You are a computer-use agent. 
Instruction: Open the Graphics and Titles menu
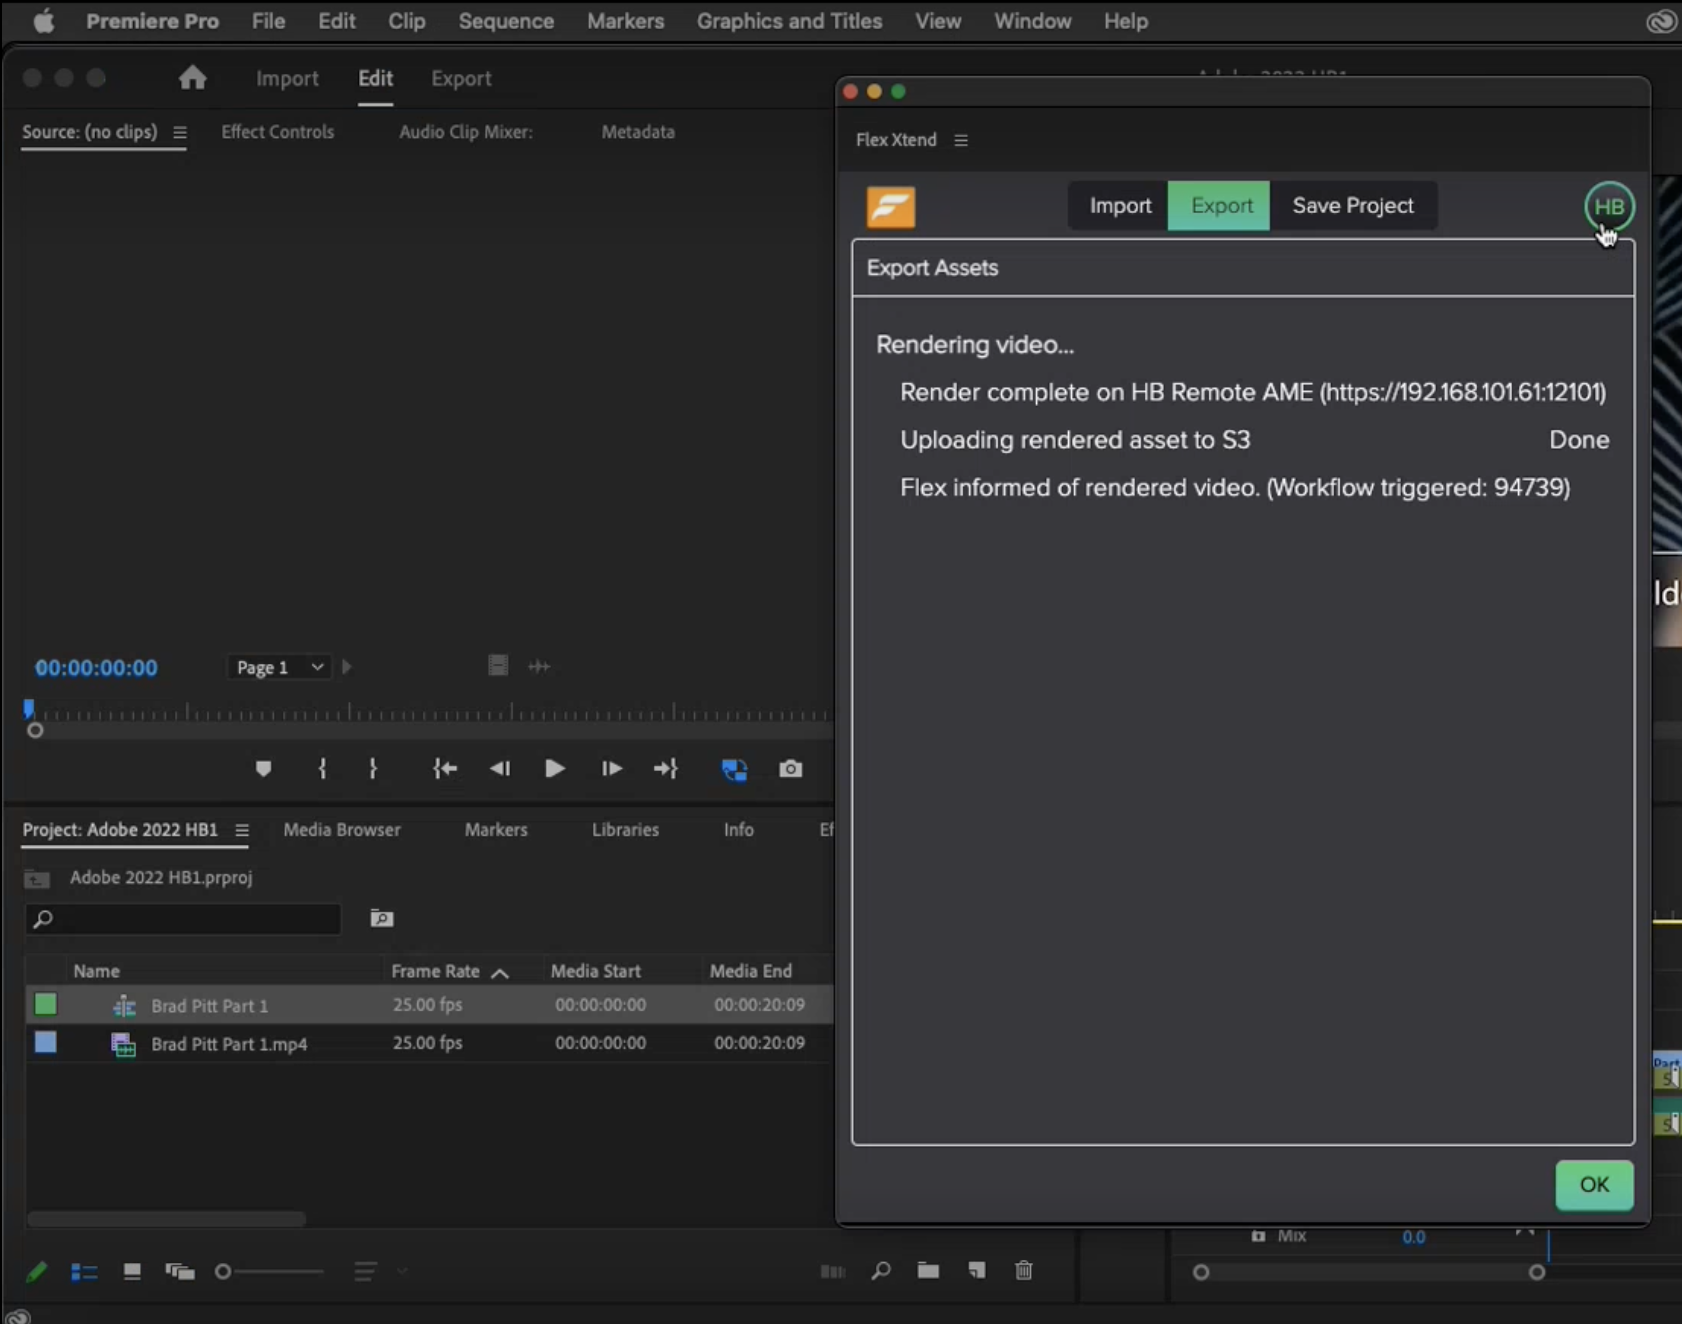(789, 21)
